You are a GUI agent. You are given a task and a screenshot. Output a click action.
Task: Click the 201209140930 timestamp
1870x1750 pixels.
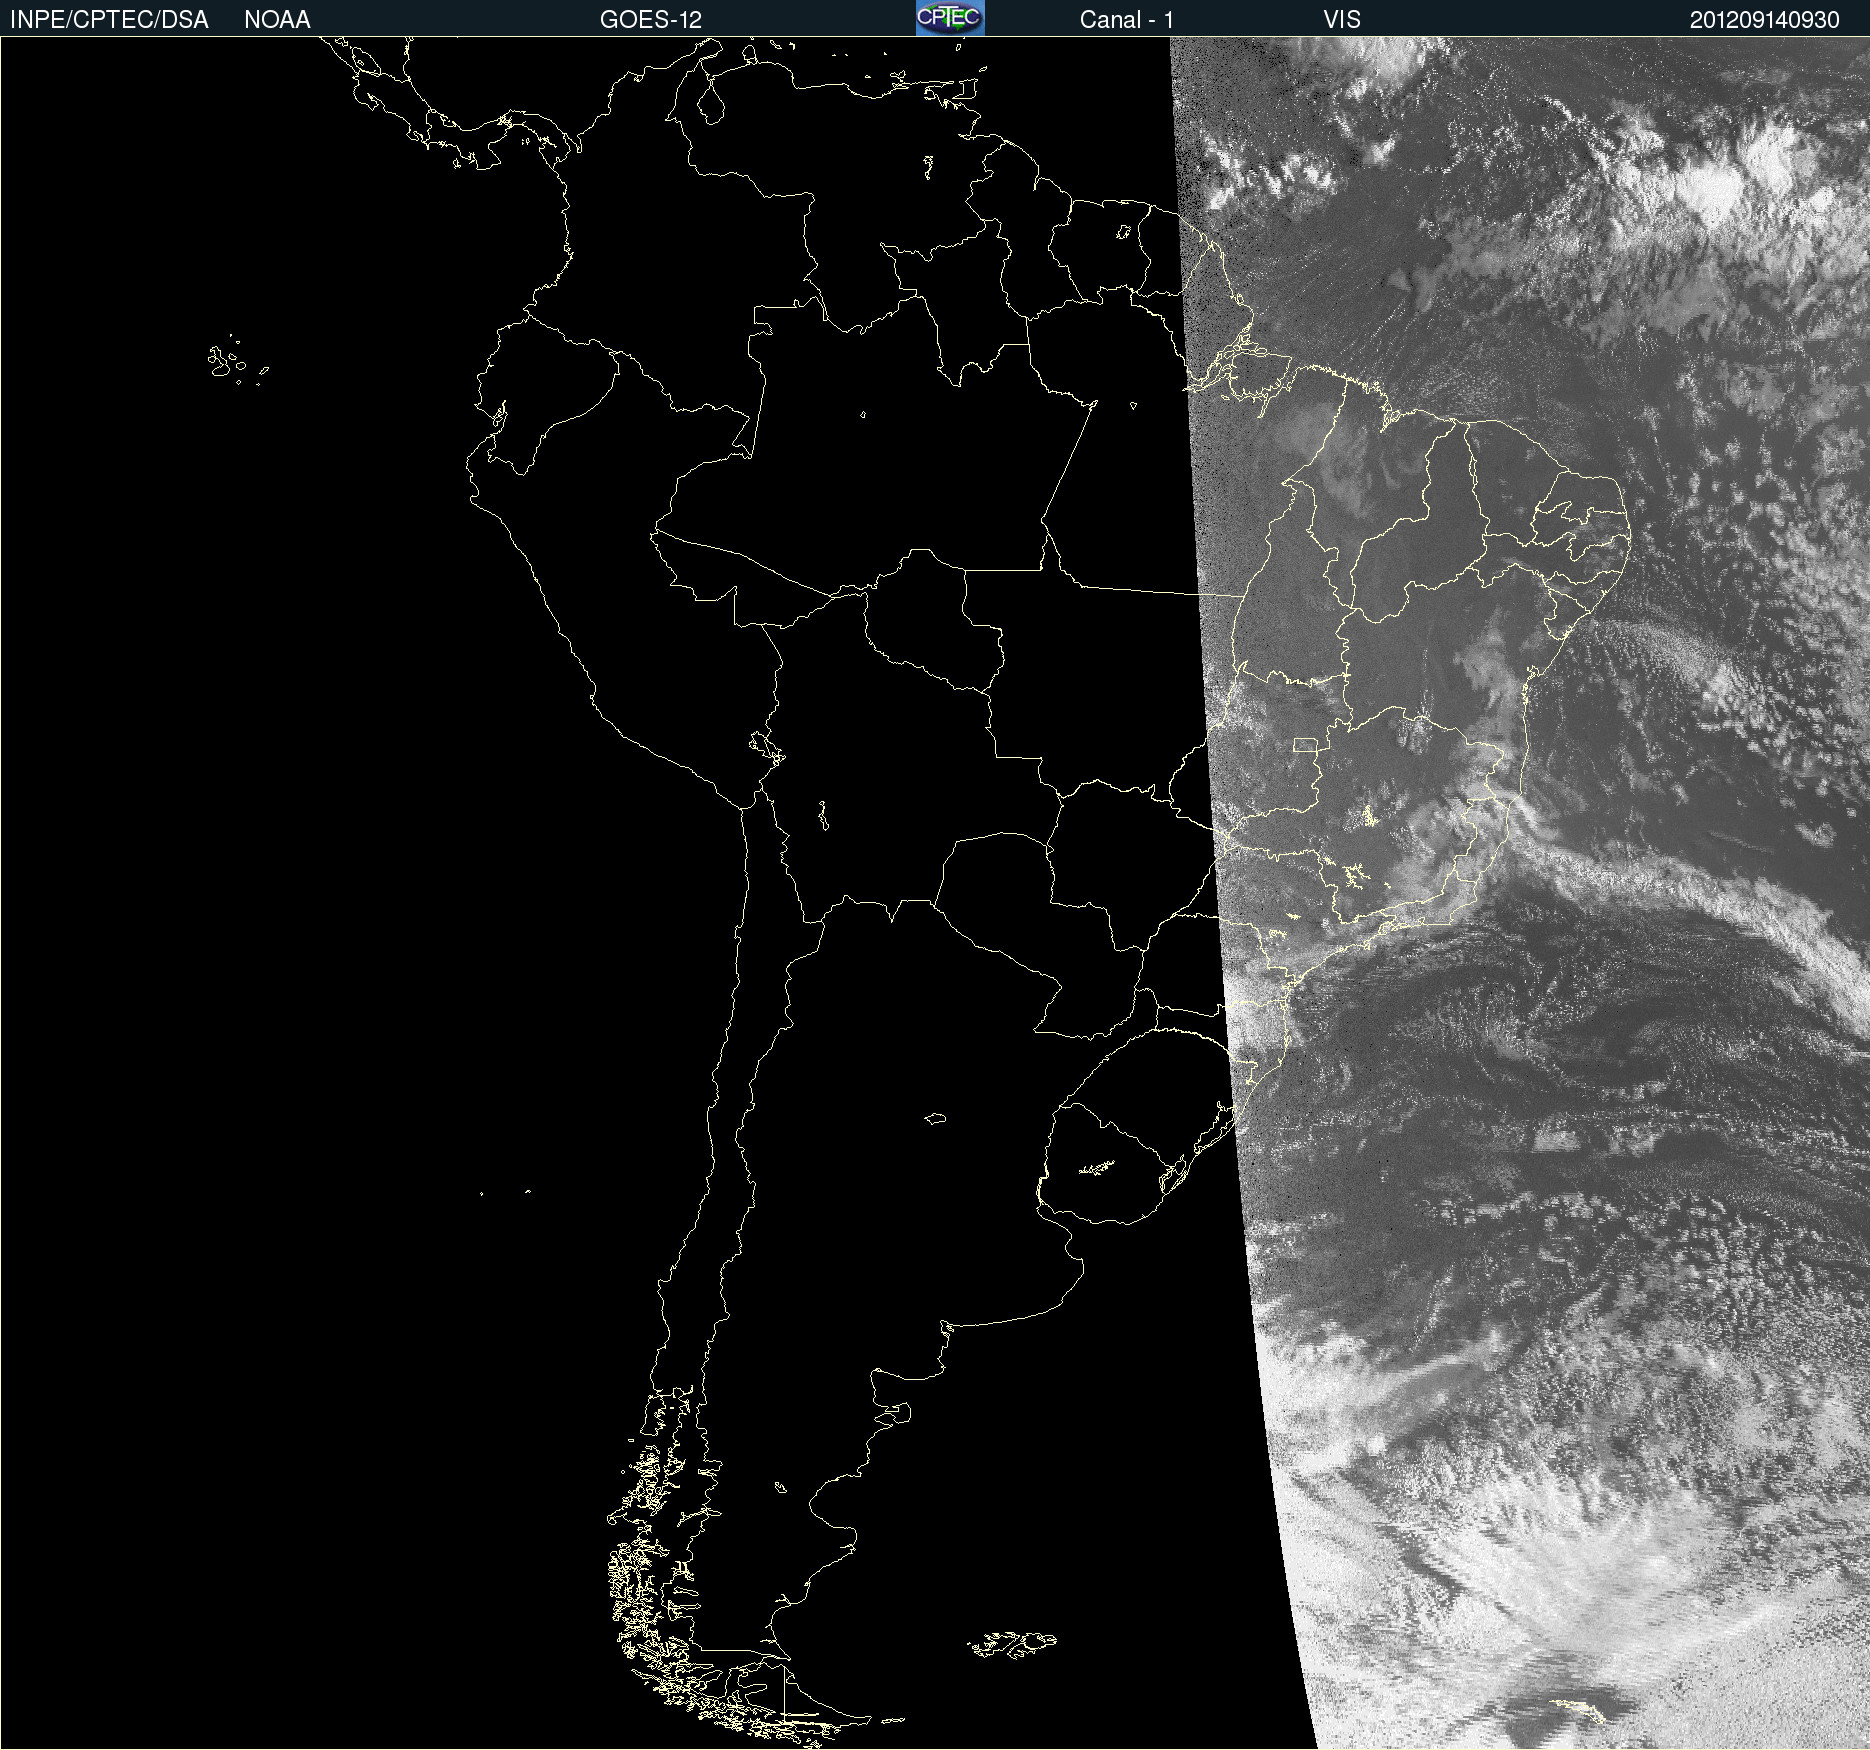1765,20
